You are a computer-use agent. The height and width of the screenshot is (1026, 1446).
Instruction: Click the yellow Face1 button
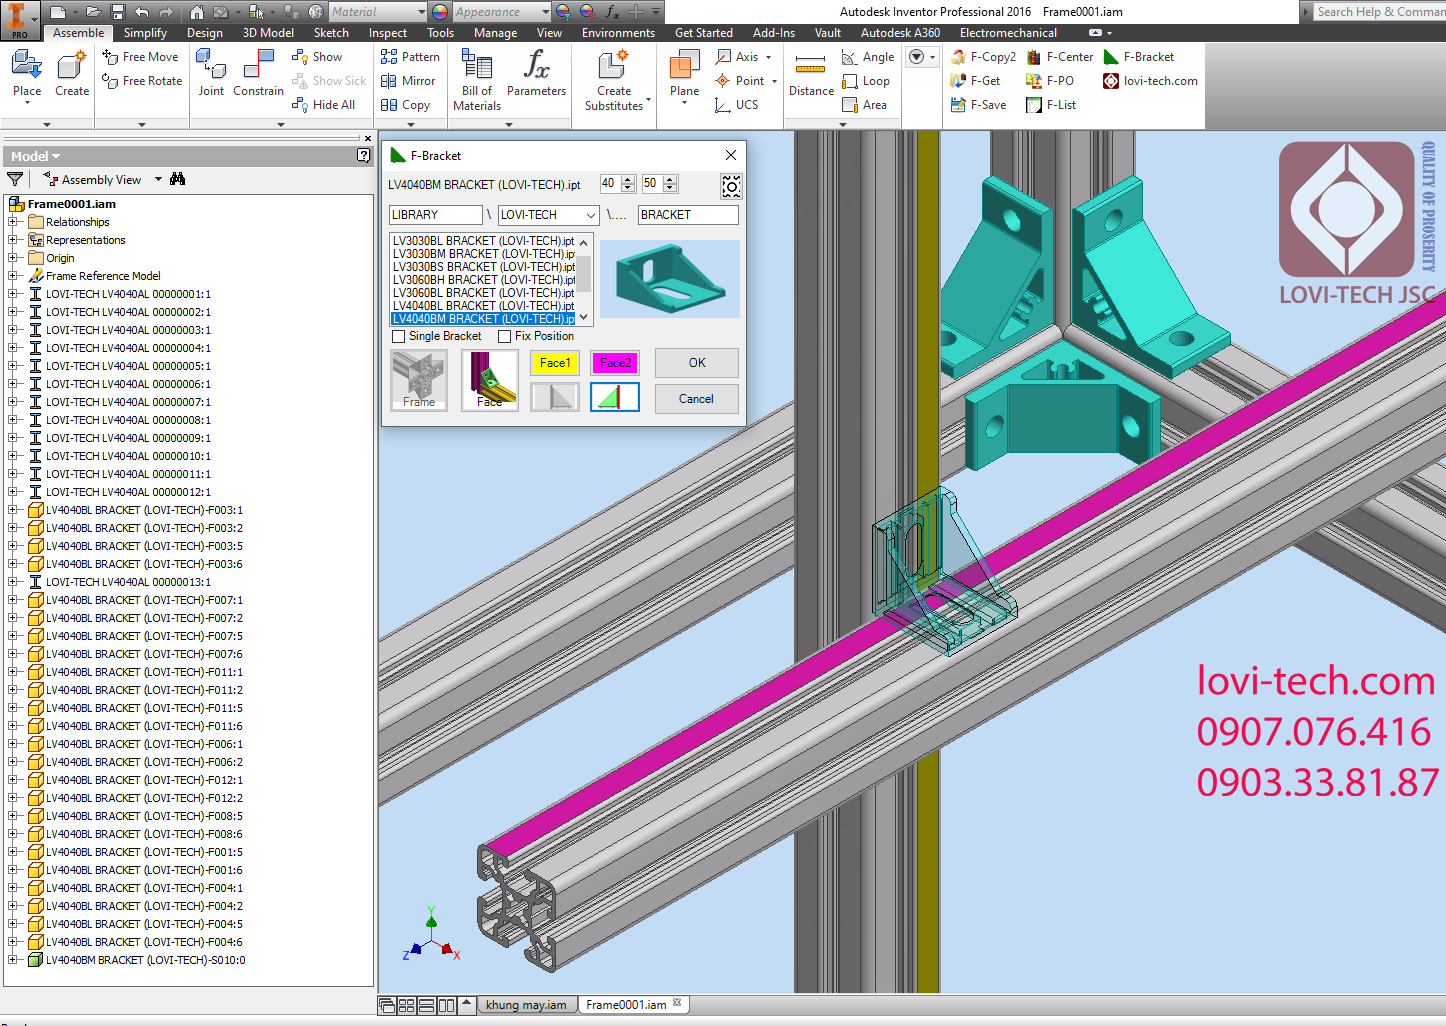[555, 363]
